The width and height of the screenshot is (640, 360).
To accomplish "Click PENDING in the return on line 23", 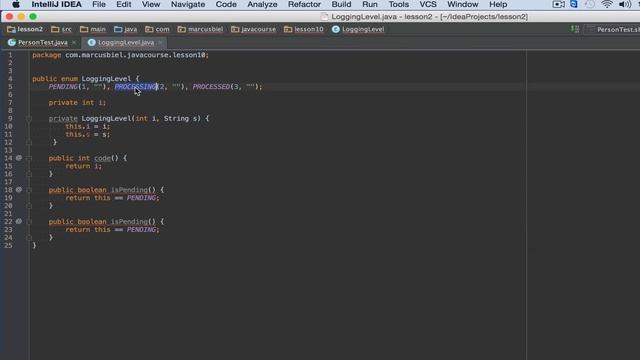I will (141, 229).
